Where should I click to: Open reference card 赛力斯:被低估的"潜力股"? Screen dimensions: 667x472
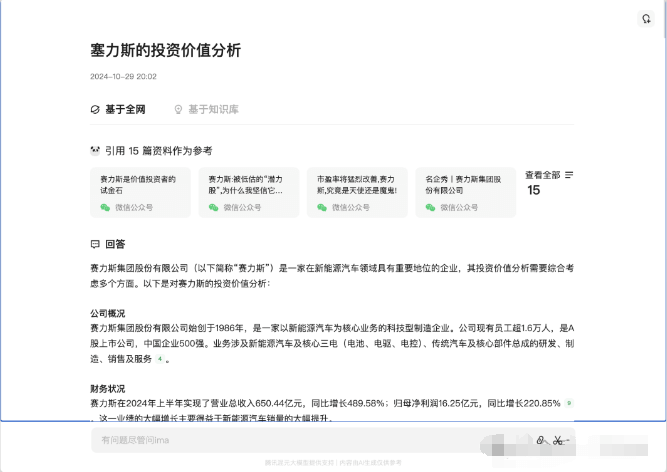pos(249,192)
